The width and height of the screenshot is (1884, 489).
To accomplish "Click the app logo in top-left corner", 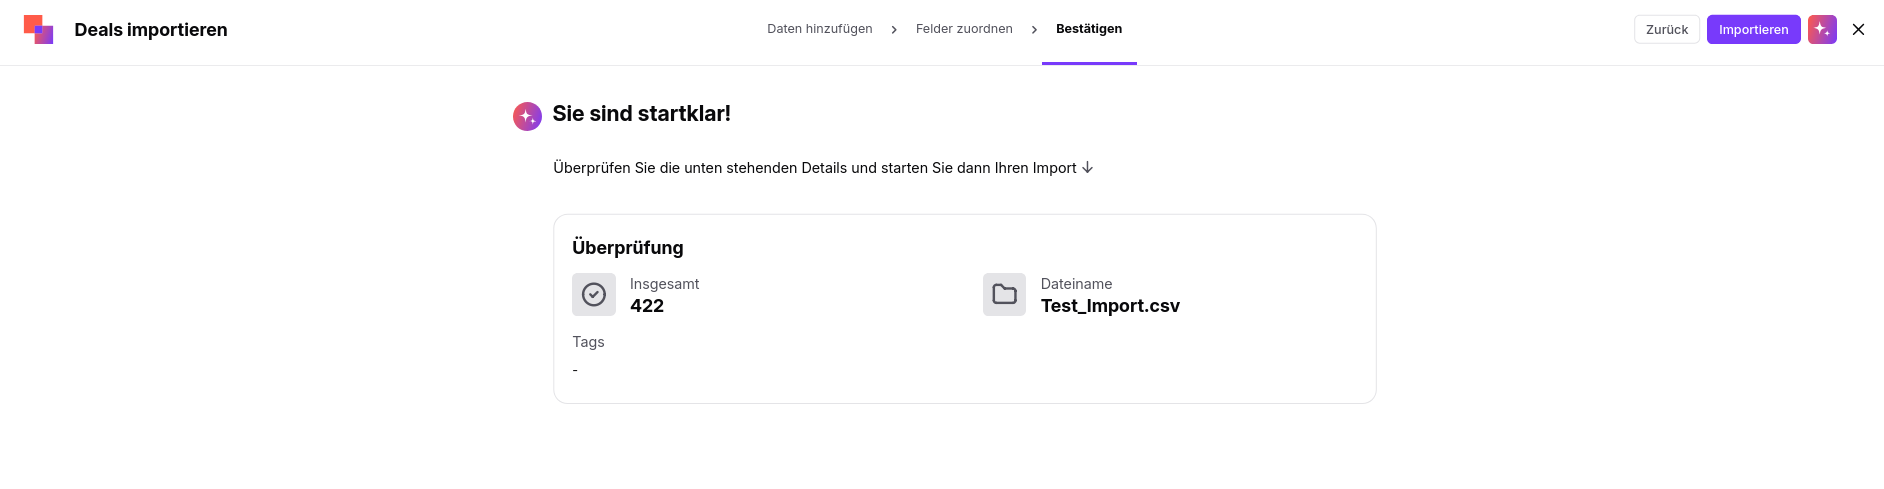I will tap(38, 29).
